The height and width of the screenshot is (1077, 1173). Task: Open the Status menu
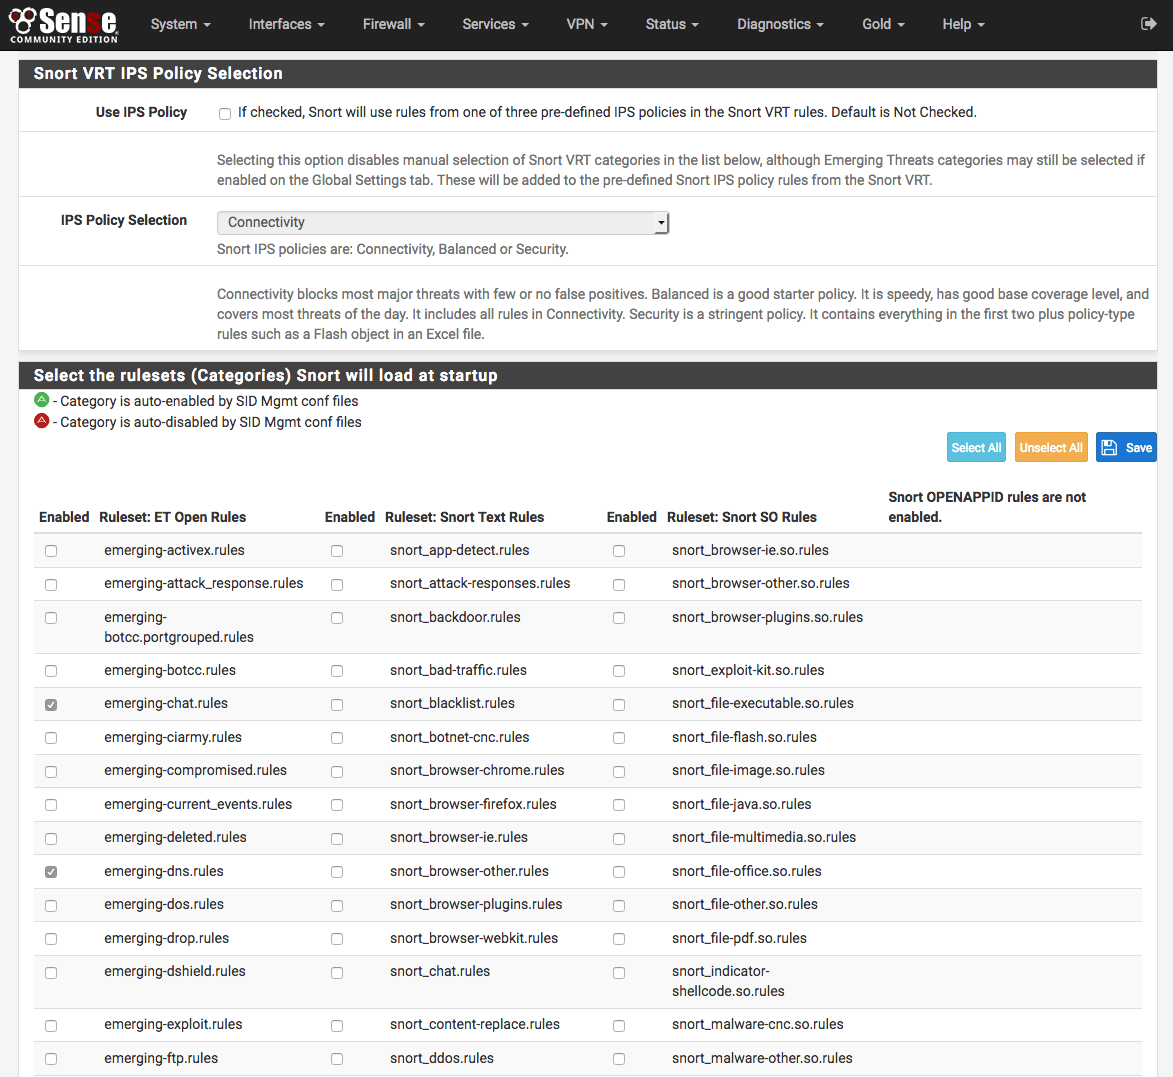(x=671, y=24)
